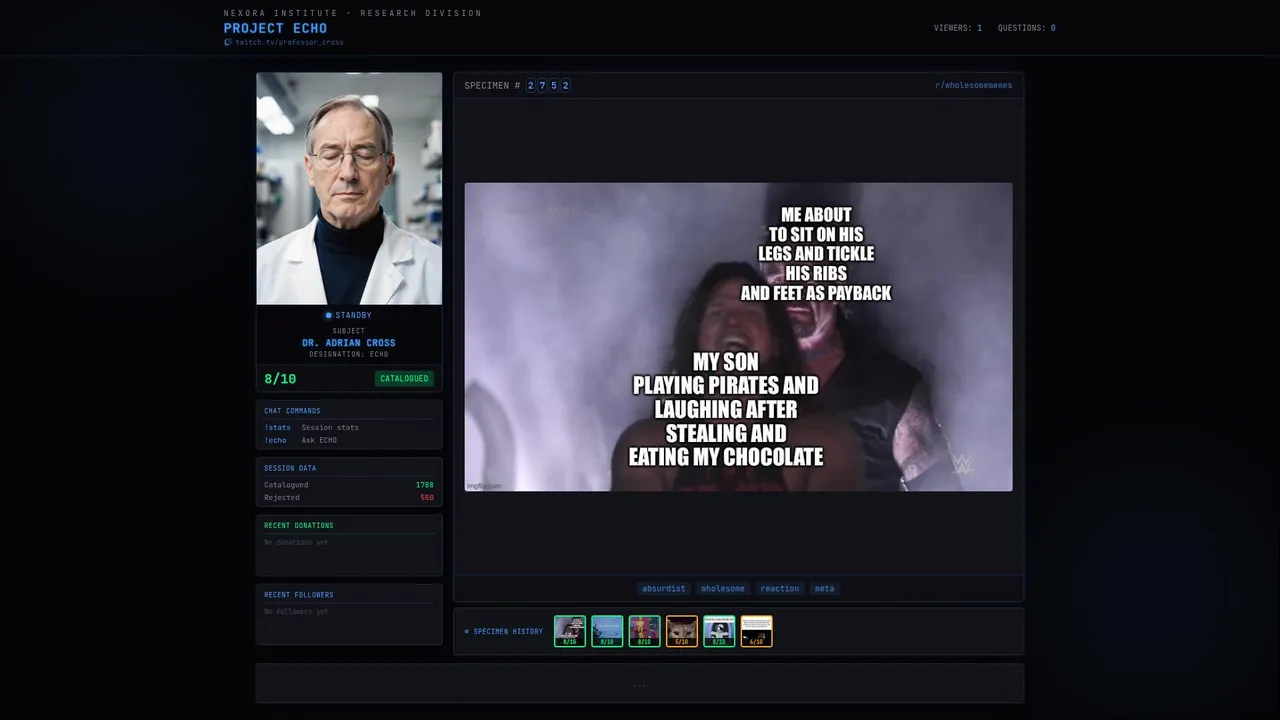
Task: Click the RECENT FOLLOWERS header
Action: pyautogui.click(x=299, y=595)
